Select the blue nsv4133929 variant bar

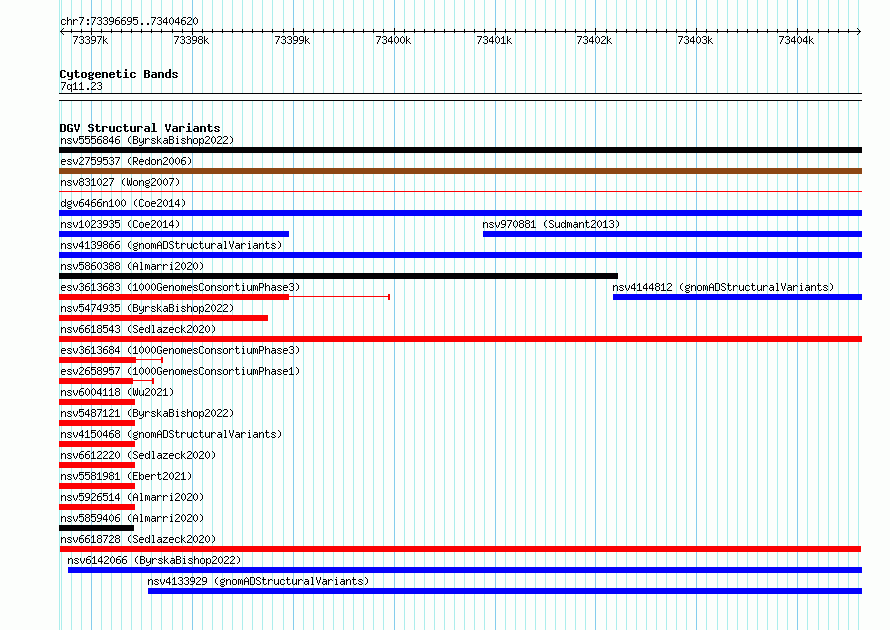(505, 591)
